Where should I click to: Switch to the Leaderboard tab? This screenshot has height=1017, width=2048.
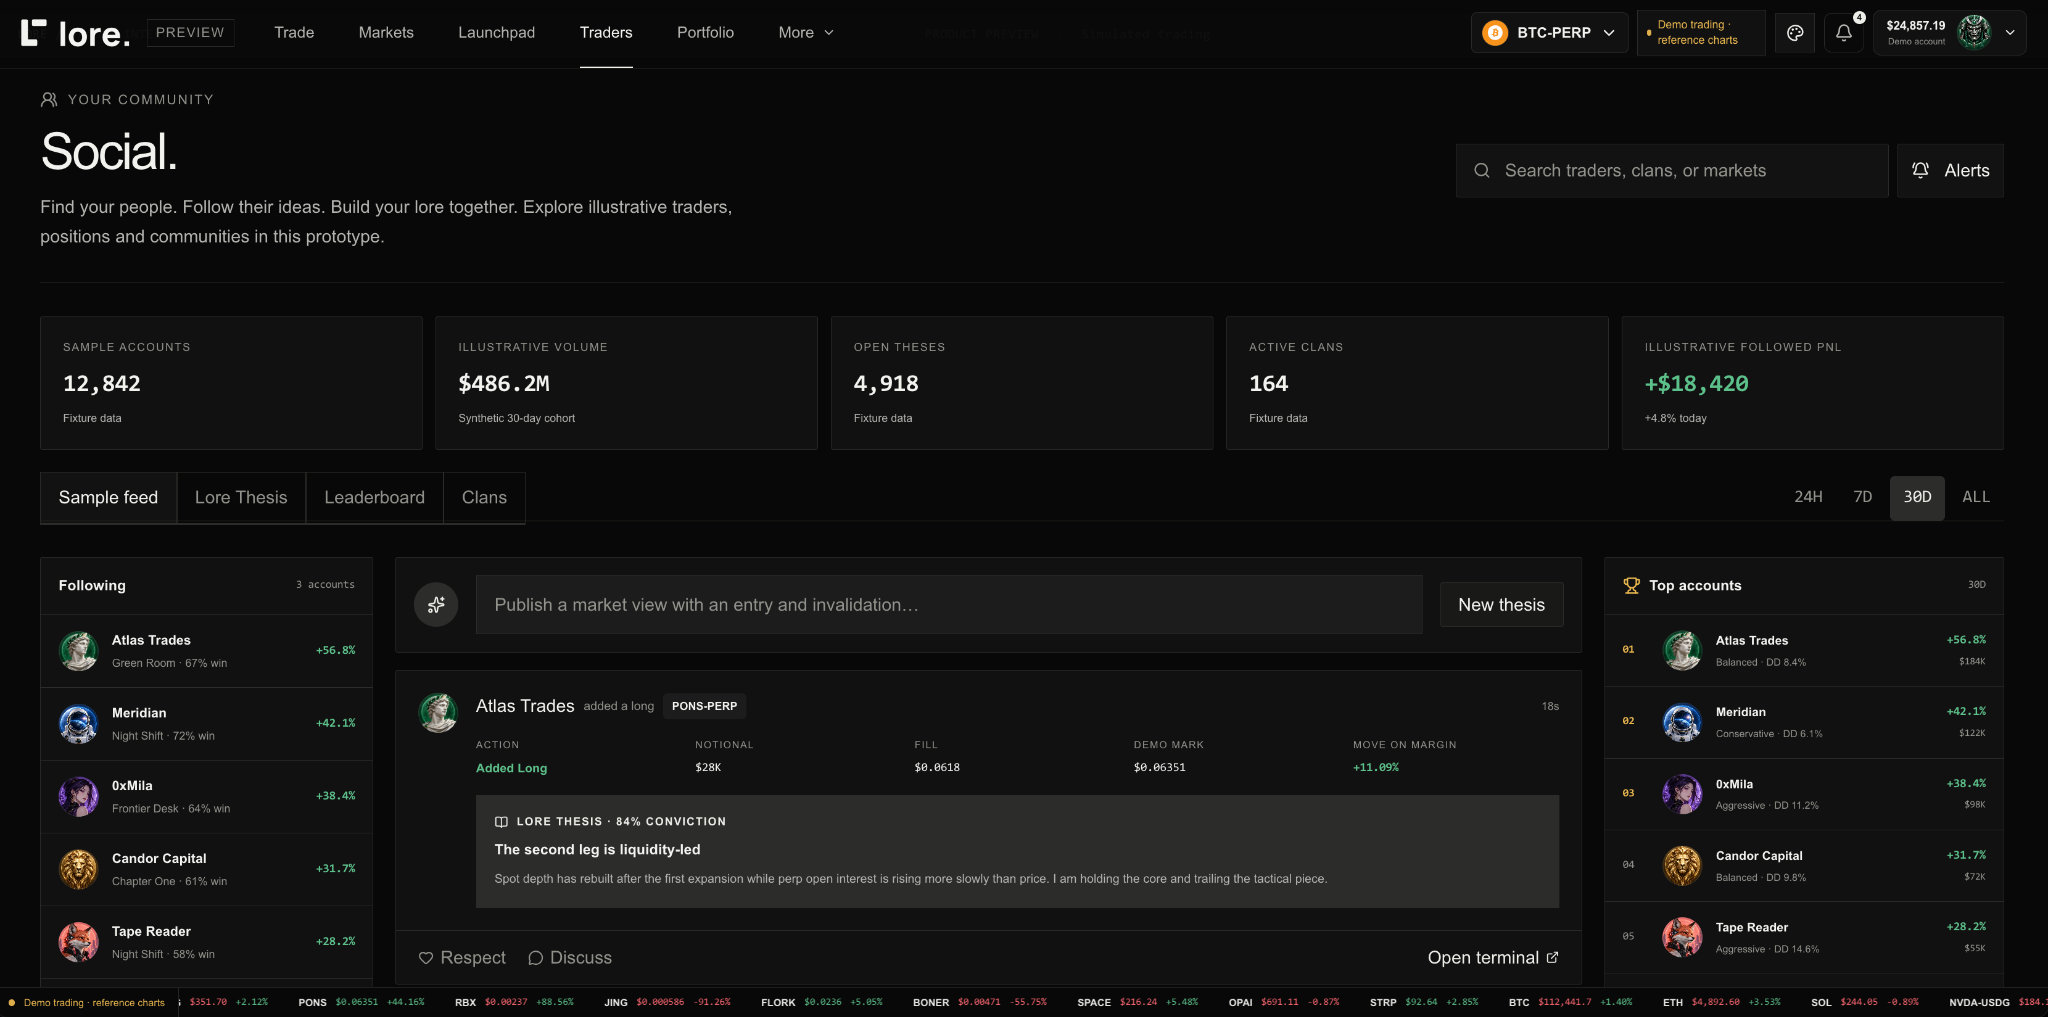point(374,498)
